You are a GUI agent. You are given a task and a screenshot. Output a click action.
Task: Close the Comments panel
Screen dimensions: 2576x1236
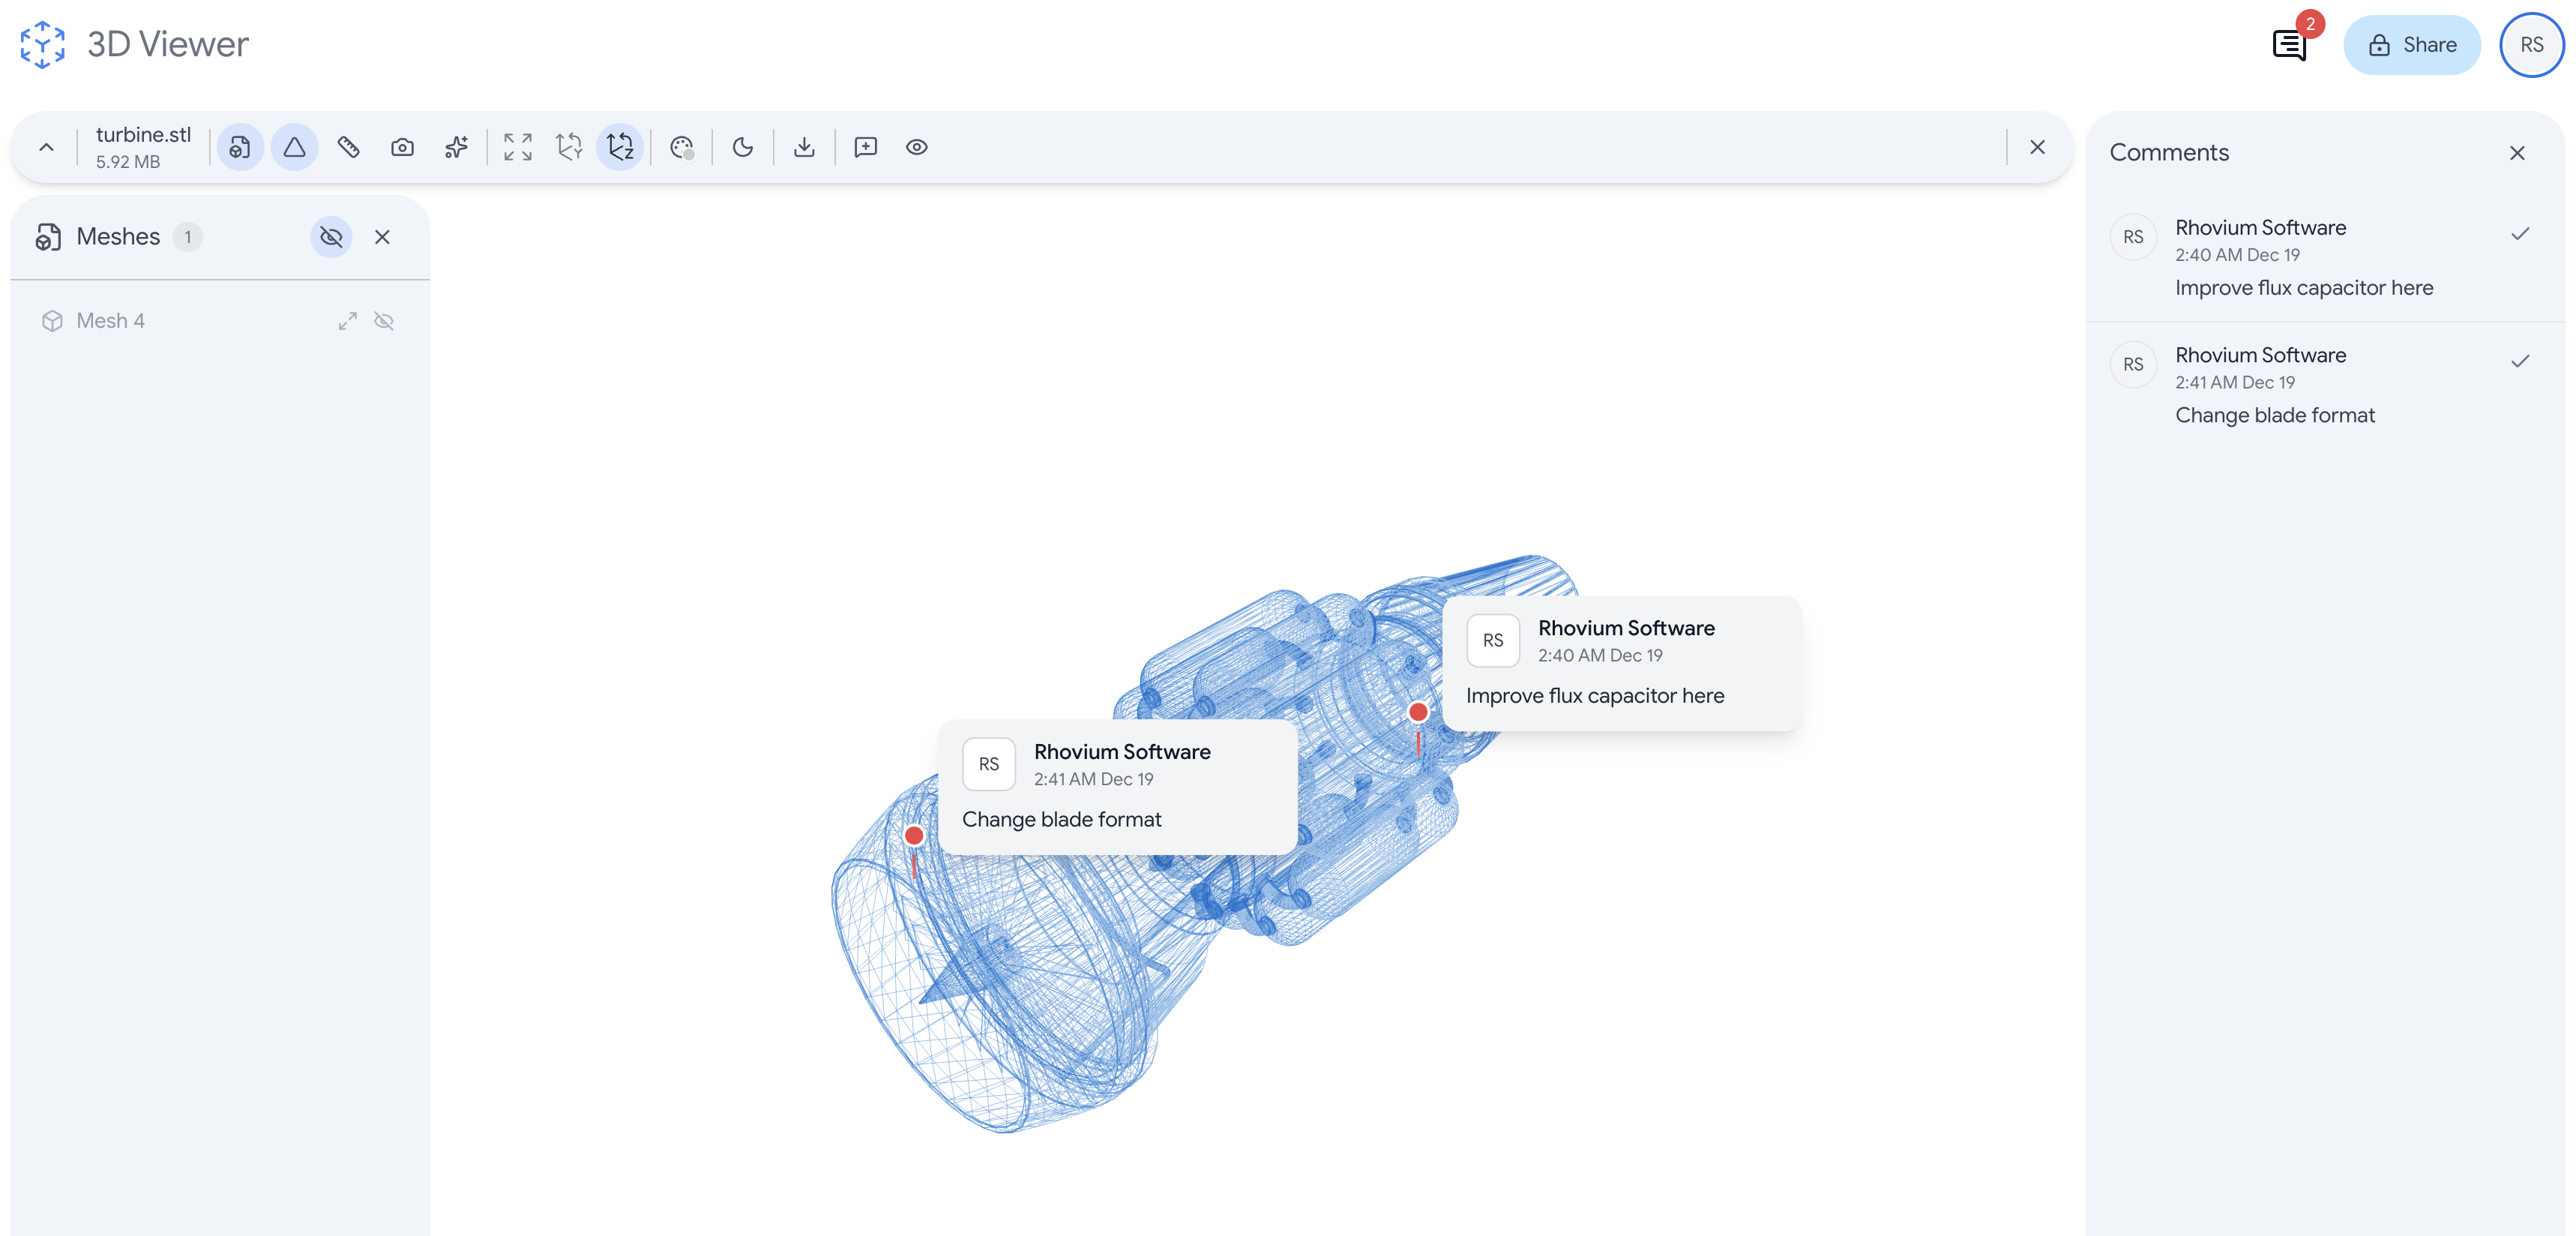click(2518, 152)
